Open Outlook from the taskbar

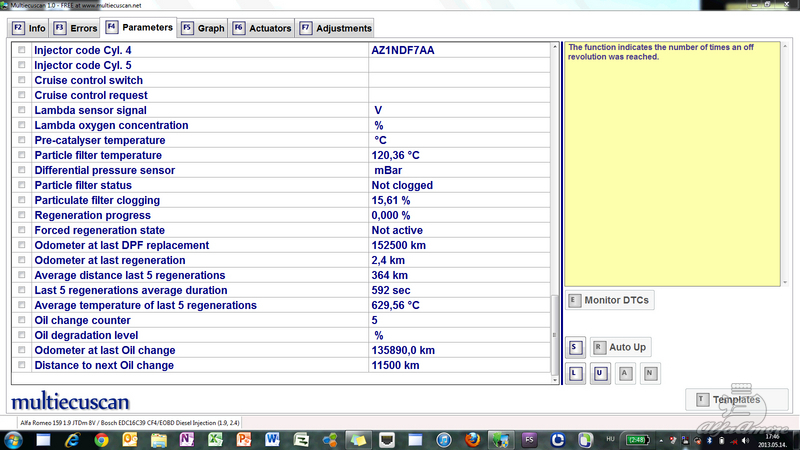coord(130,440)
